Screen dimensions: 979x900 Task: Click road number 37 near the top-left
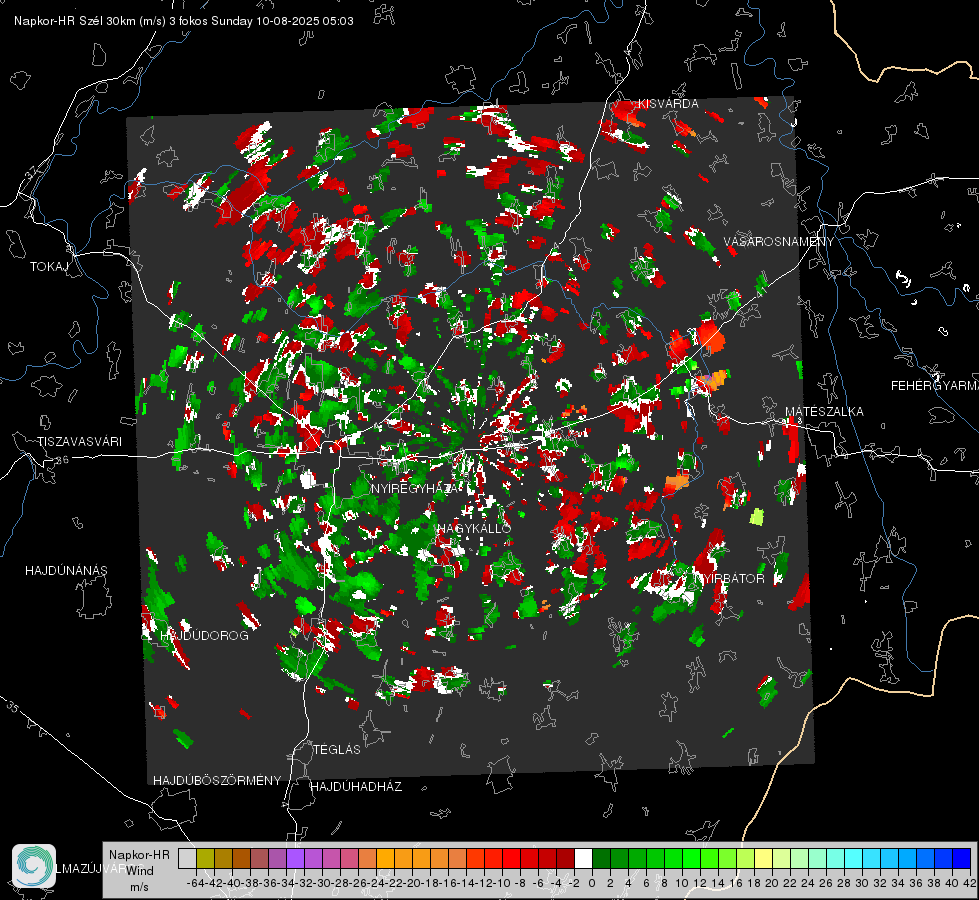pyautogui.click(x=32, y=171)
